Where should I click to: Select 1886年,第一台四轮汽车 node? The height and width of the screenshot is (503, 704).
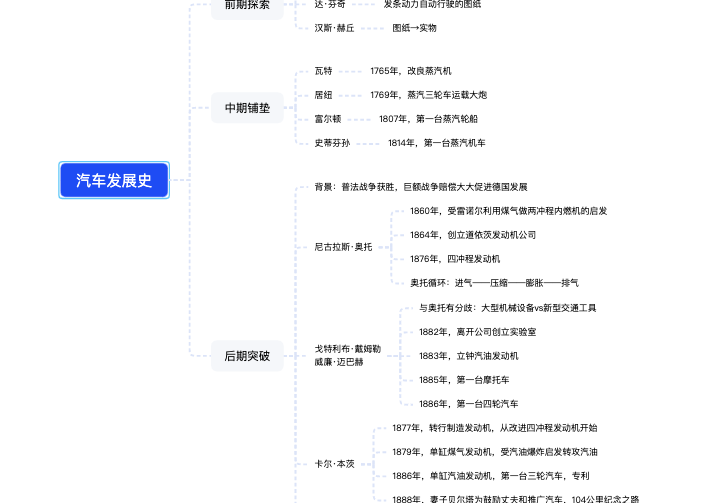(x=469, y=404)
